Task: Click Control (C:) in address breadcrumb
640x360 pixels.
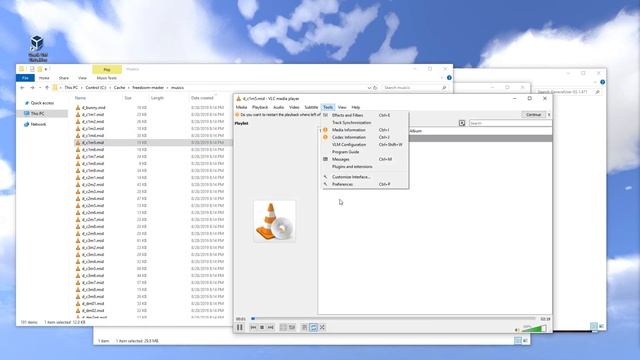Action: [x=96, y=88]
